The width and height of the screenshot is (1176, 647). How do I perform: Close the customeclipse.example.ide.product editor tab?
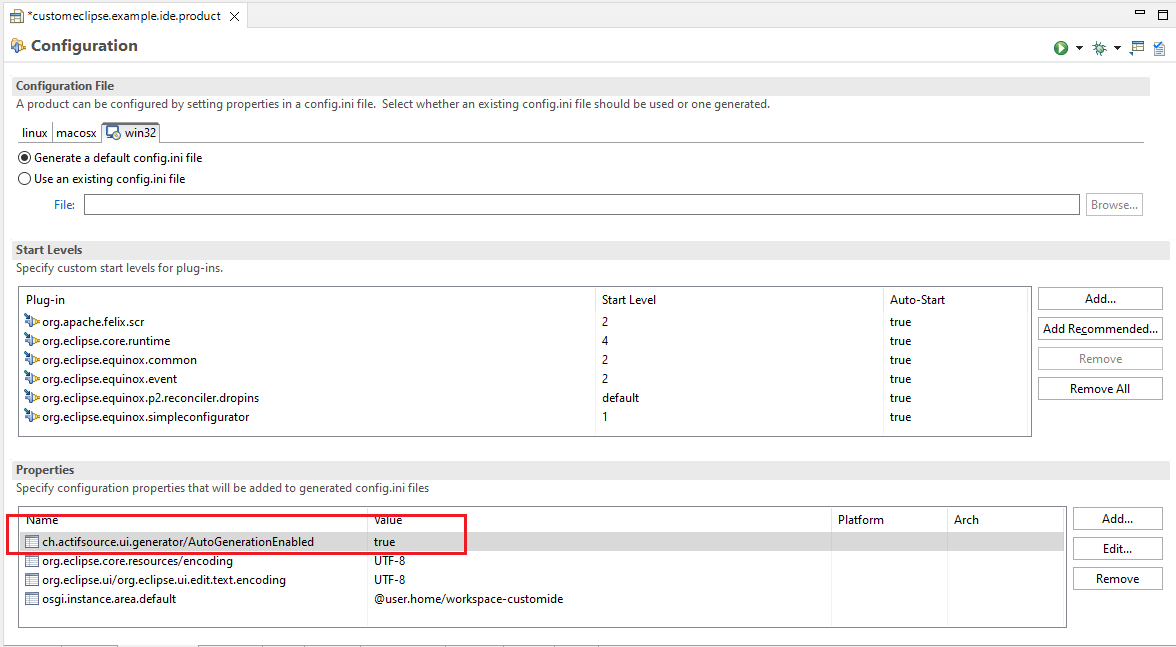(234, 16)
